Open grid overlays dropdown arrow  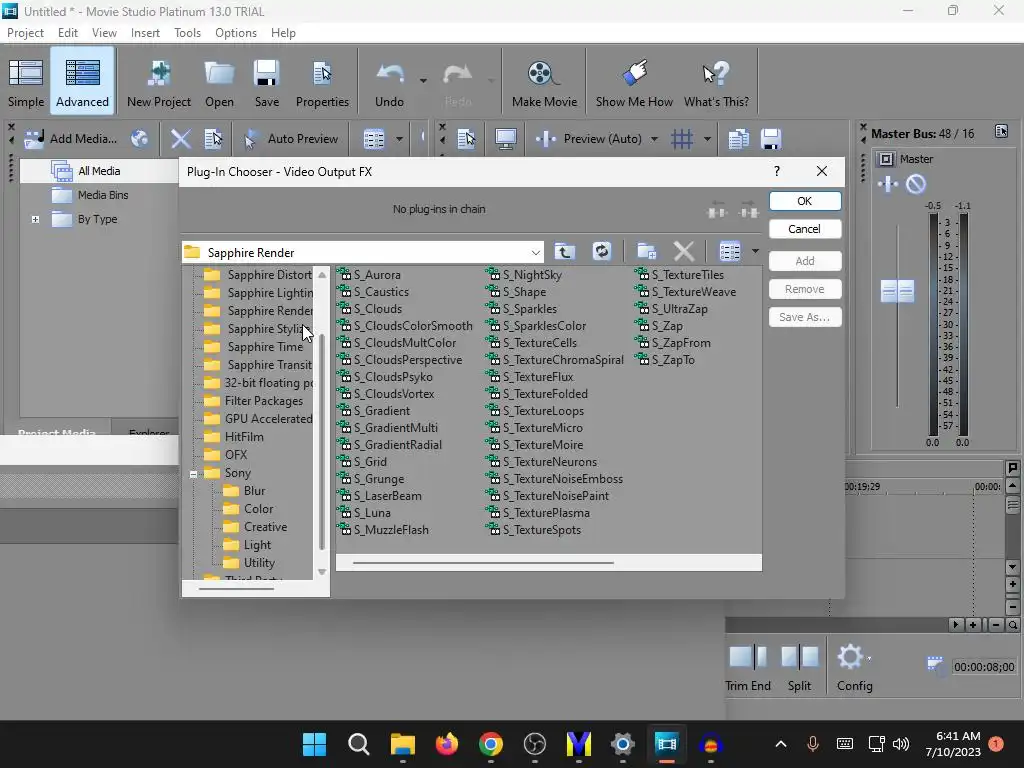(707, 139)
